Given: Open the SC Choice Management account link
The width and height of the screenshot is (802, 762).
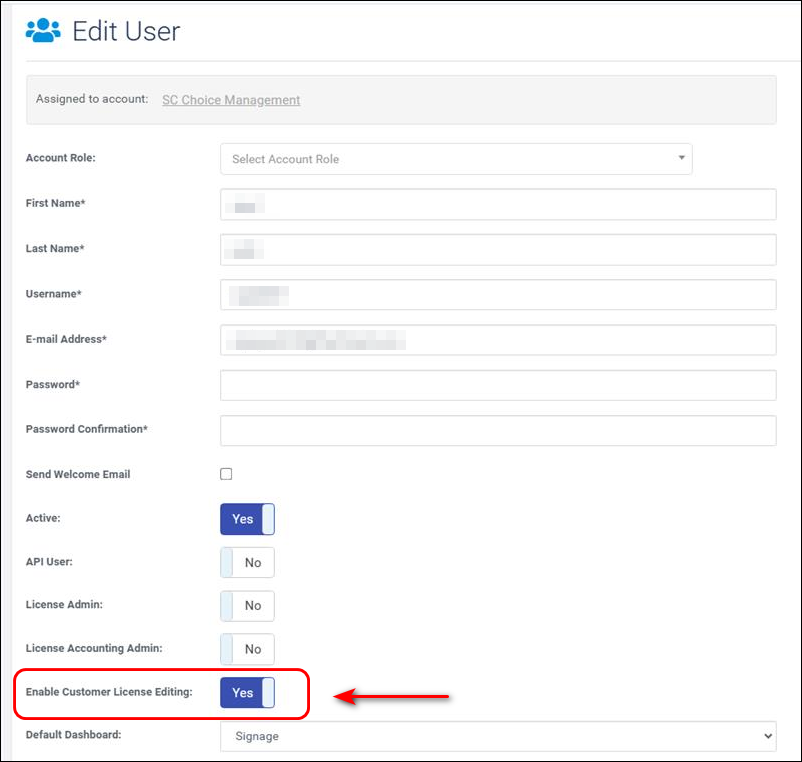Looking at the screenshot, I should (231, 100).
